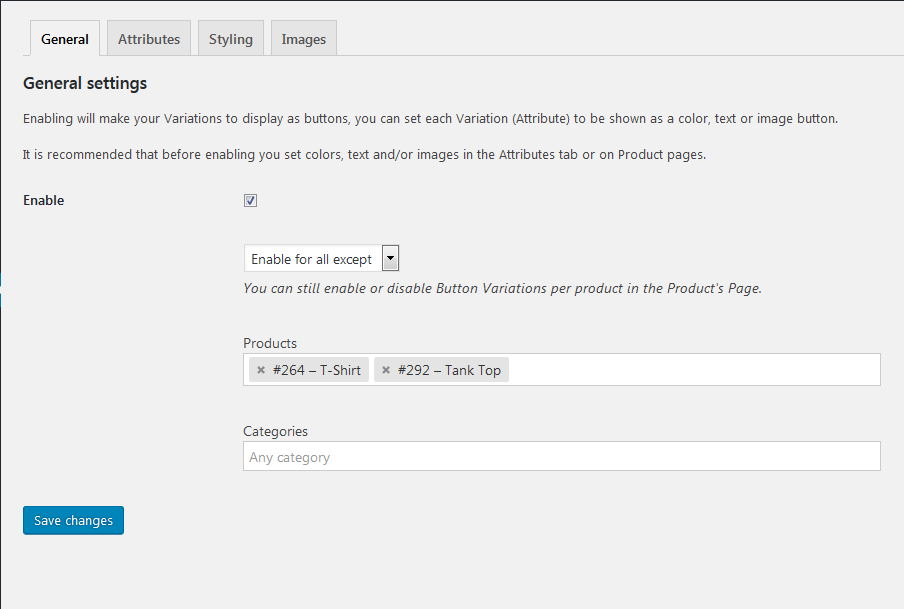This screenshot has width=904, height=609.
Task: Click the Any category input field
Action: [x=562, y=456]
